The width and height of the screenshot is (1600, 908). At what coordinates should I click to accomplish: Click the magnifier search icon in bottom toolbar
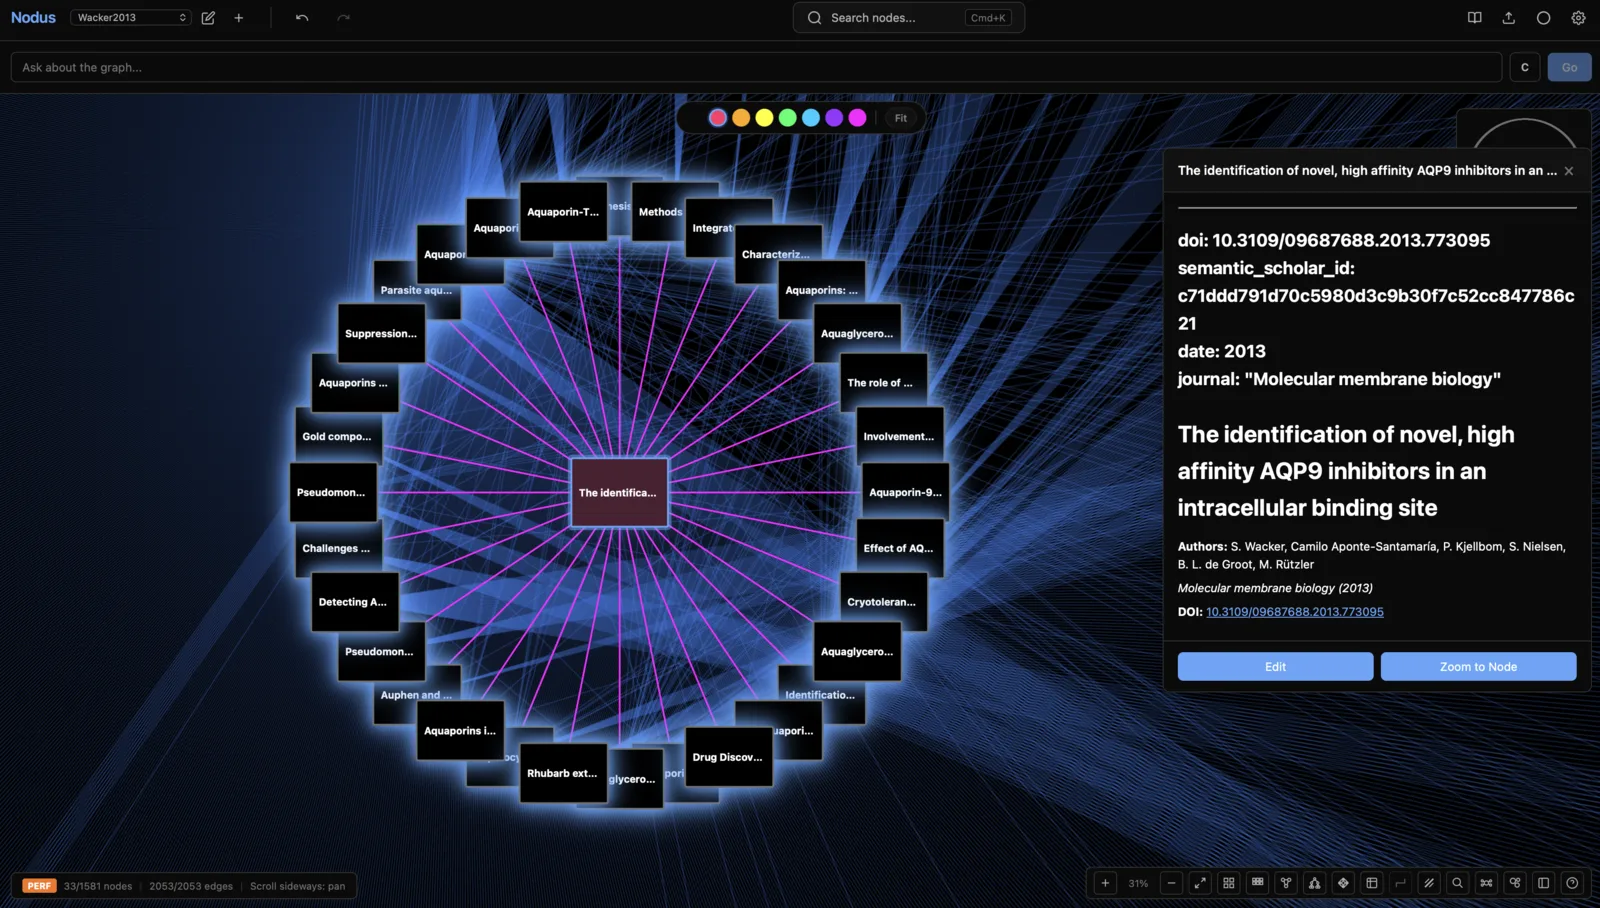(x=1457, y=883)
